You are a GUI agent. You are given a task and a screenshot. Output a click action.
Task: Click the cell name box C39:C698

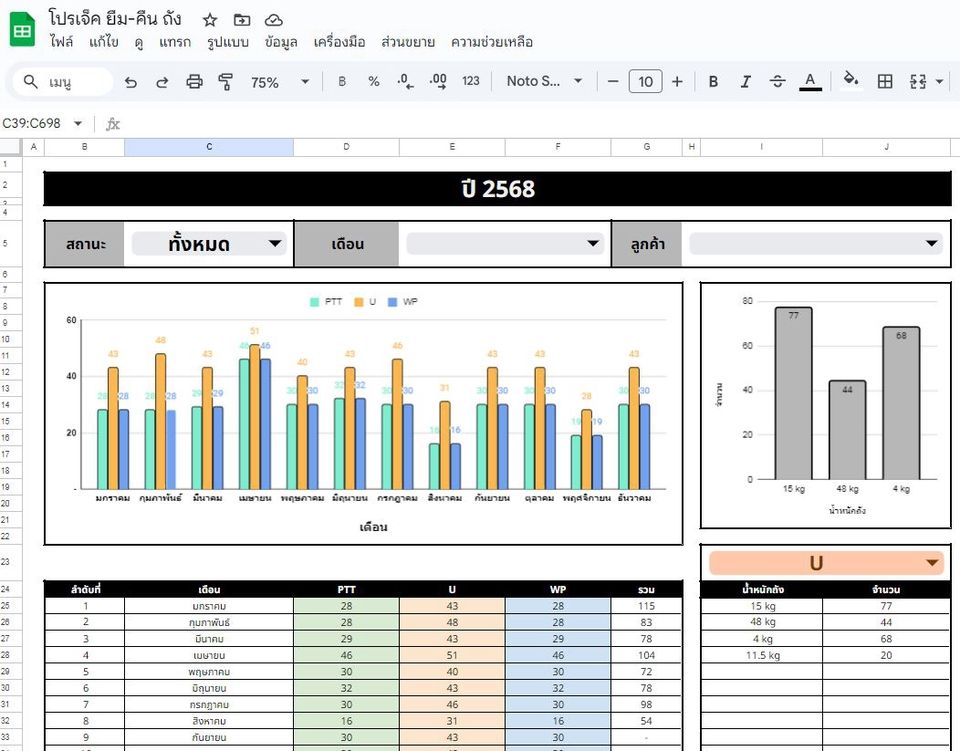[40, 124]
